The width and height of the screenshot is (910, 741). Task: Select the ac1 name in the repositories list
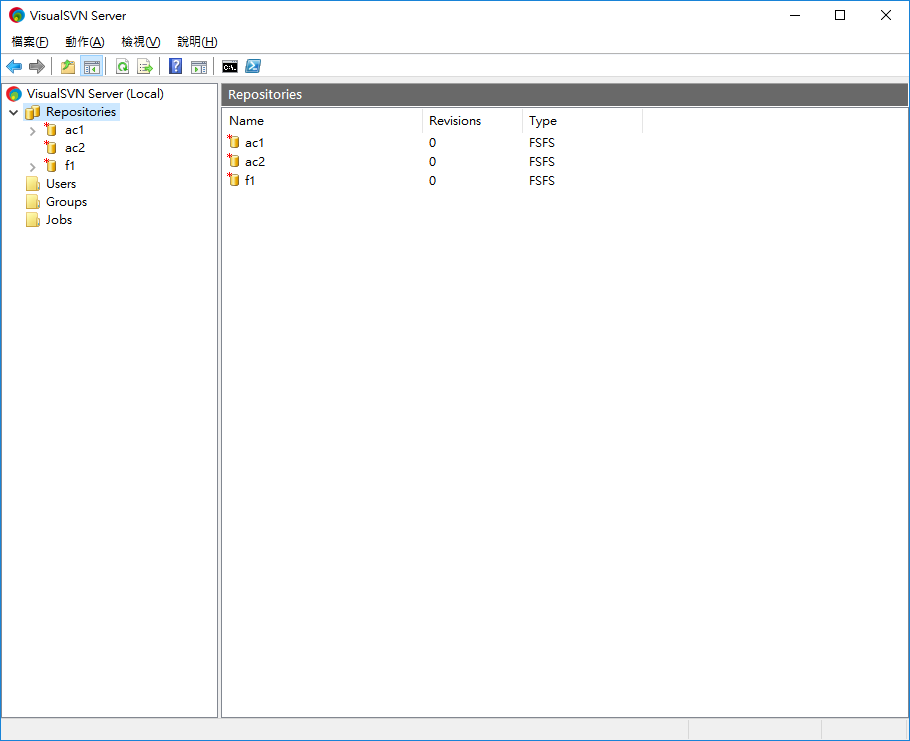click(254, 143)
